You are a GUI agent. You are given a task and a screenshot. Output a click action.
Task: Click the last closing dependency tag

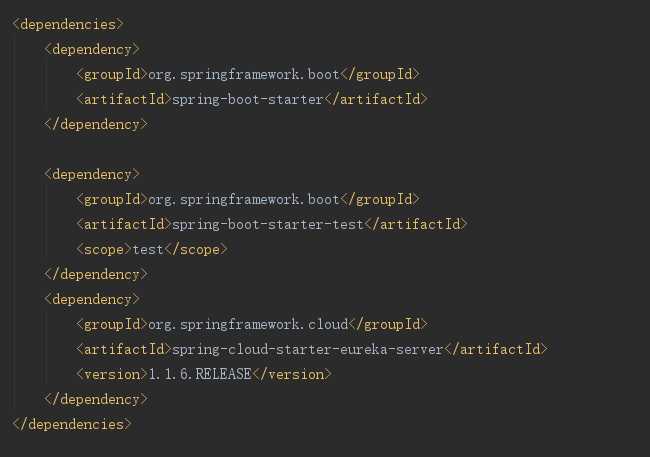[x=96, y=399]
